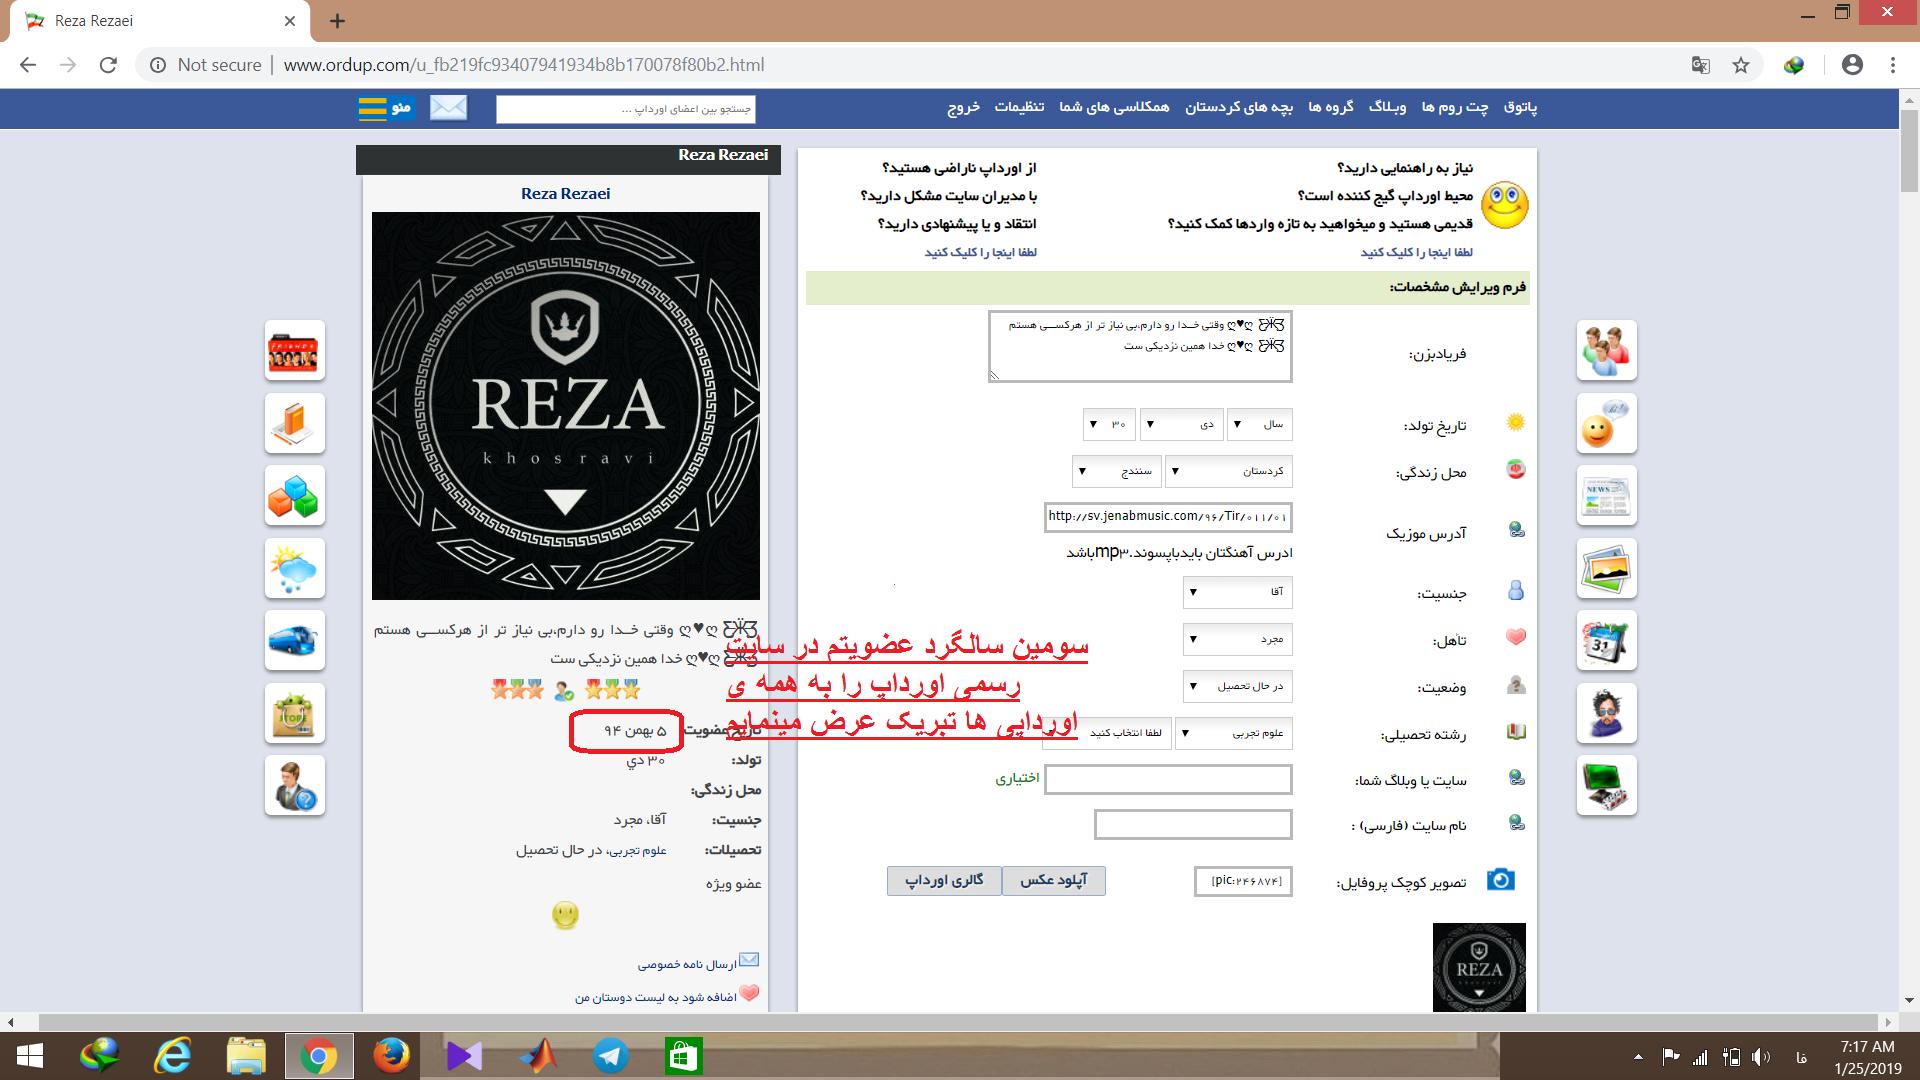Open the colored cubes icon in the sidebar
This screenshot has height=1080, width=1920.
pos(295,495)
